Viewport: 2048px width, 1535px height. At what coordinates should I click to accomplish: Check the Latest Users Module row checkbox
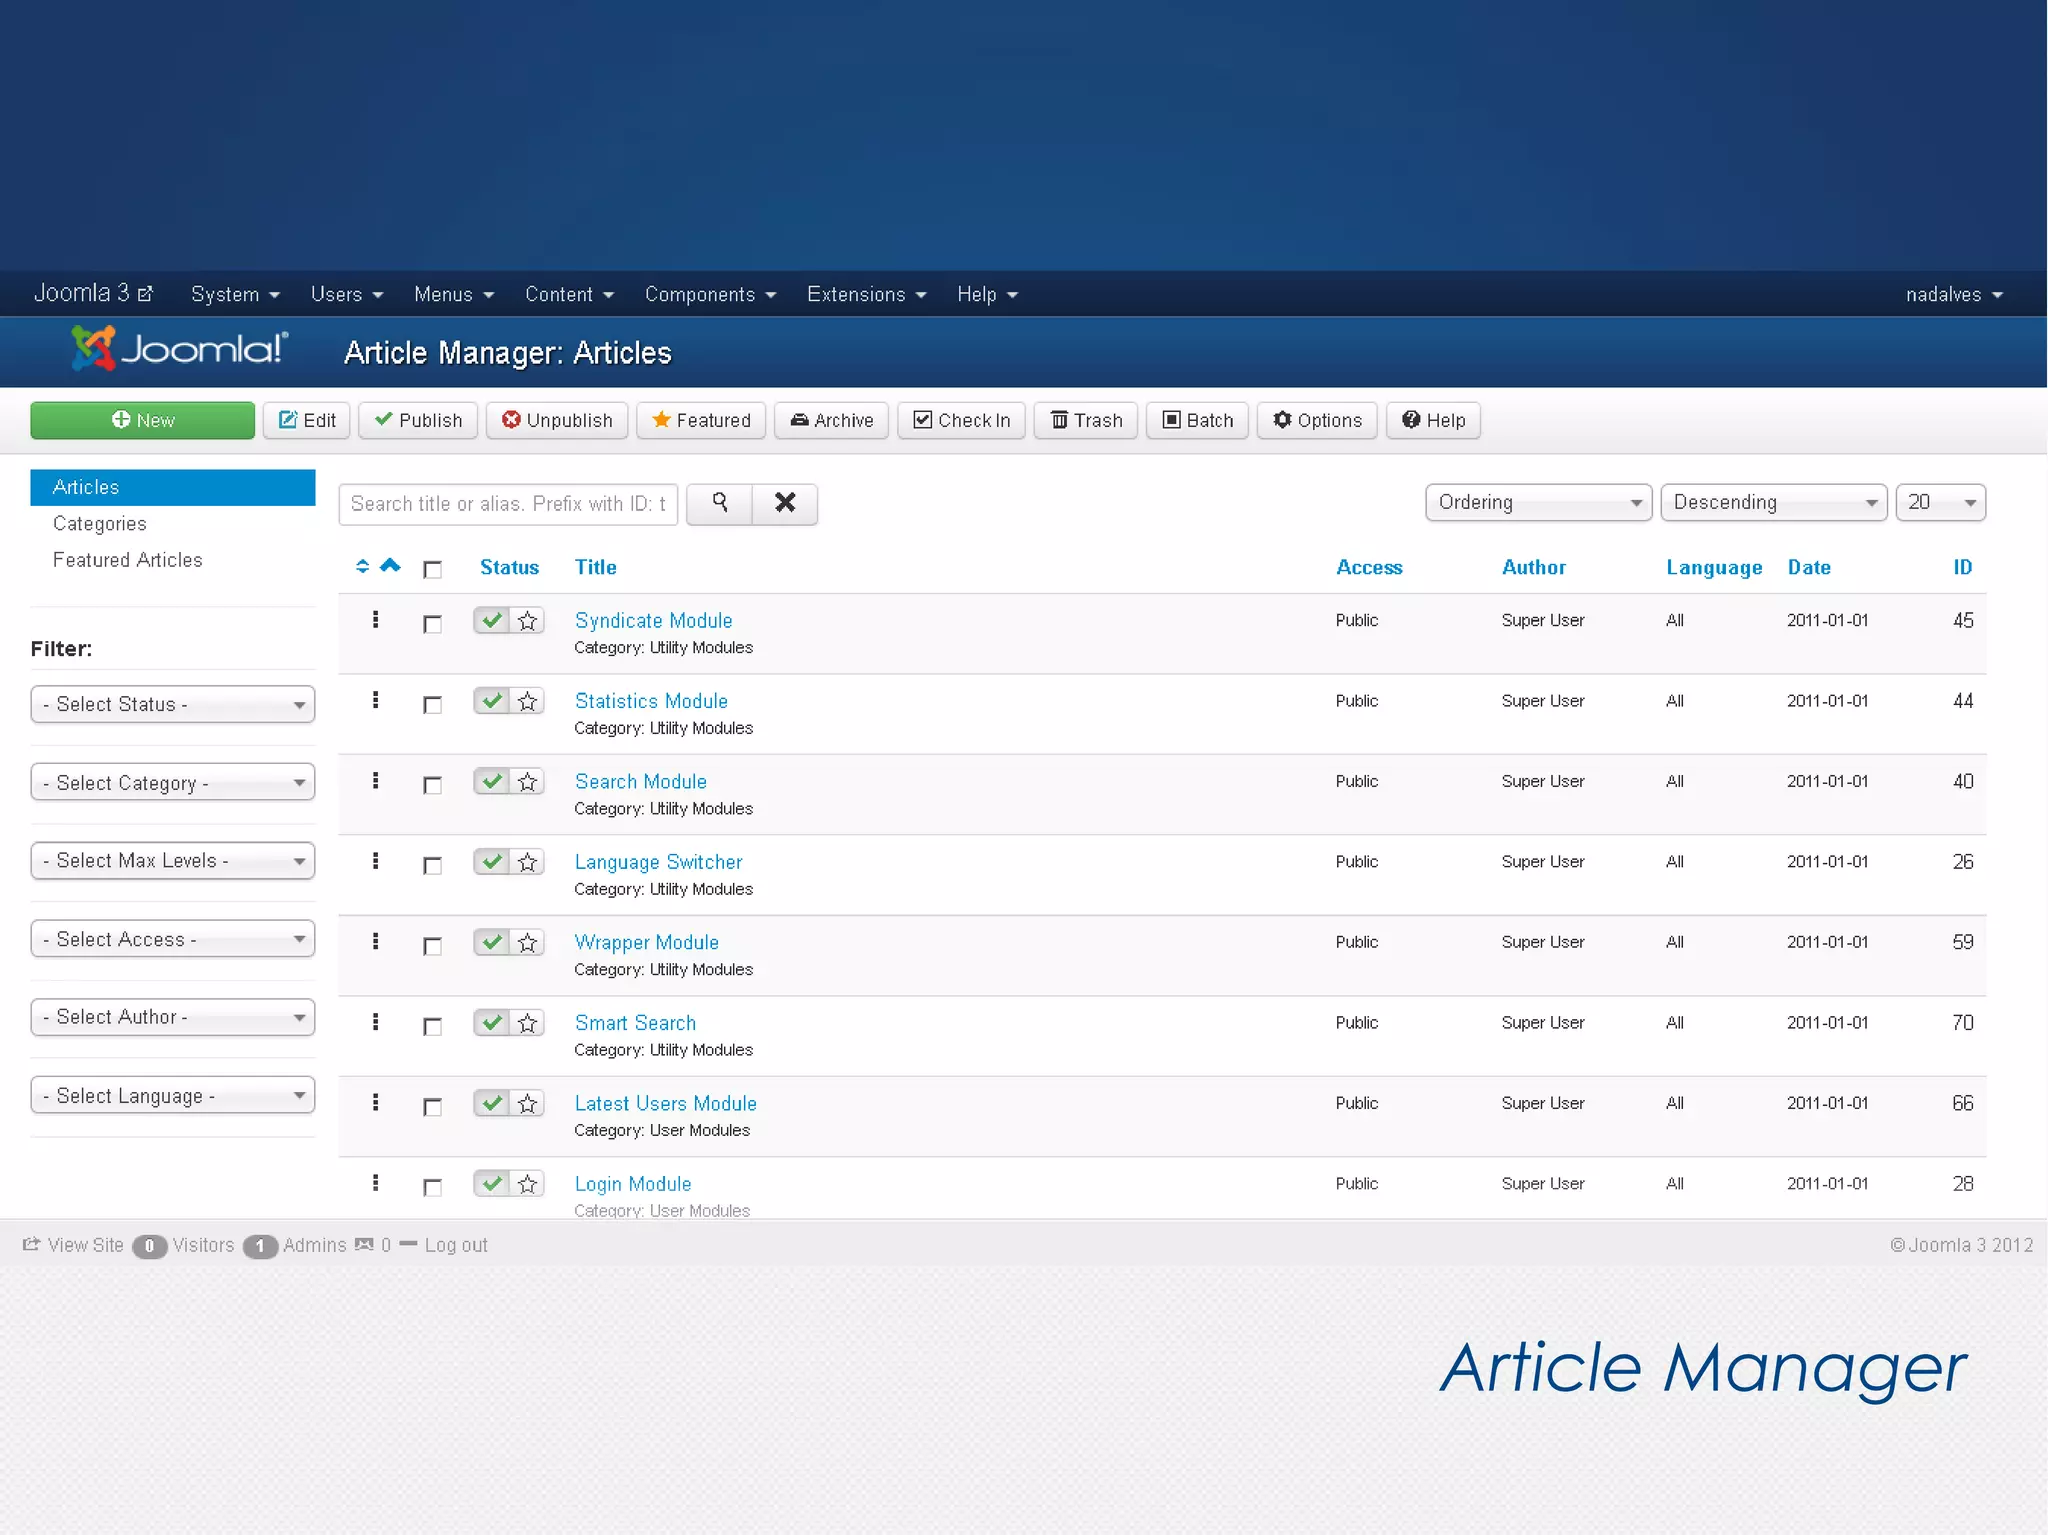coord(432,1107)
